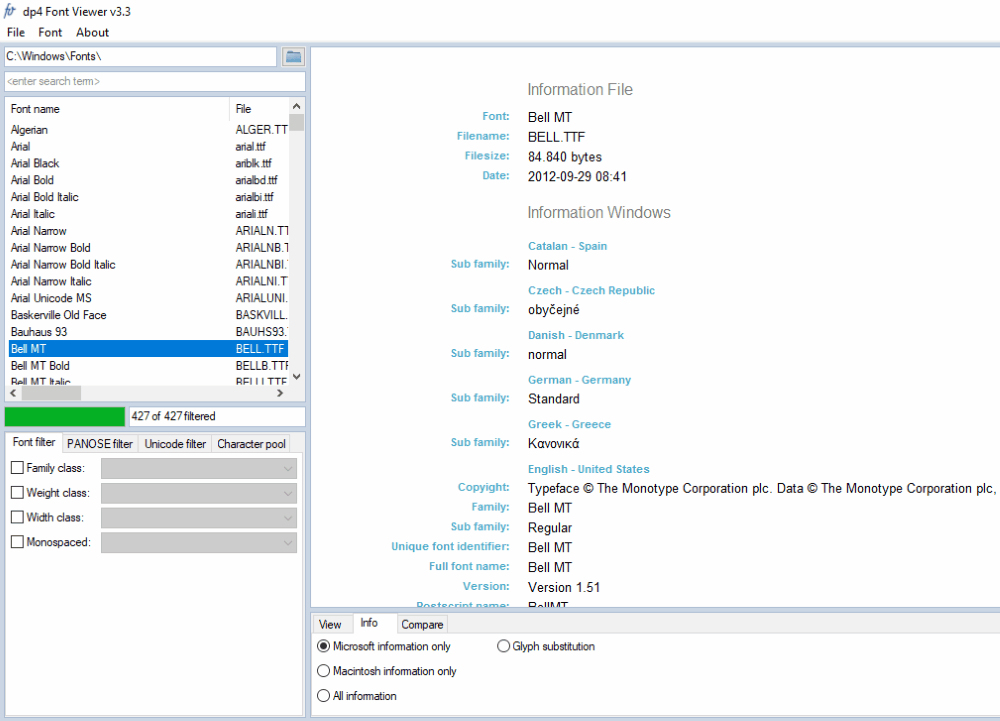The height and width of the screenshot is (721, 1000).
Task: Switch to the Unicode filter tab
Action: tap(175, 444)
